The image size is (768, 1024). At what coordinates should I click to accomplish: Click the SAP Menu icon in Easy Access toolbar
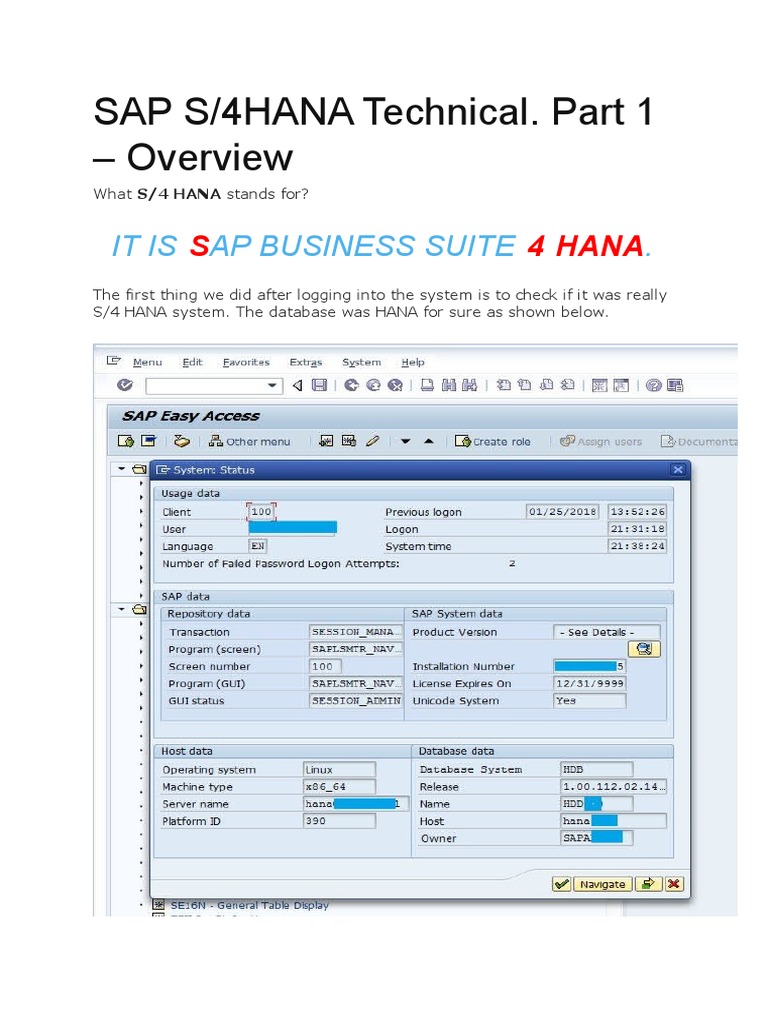click(x=149, y=441)
